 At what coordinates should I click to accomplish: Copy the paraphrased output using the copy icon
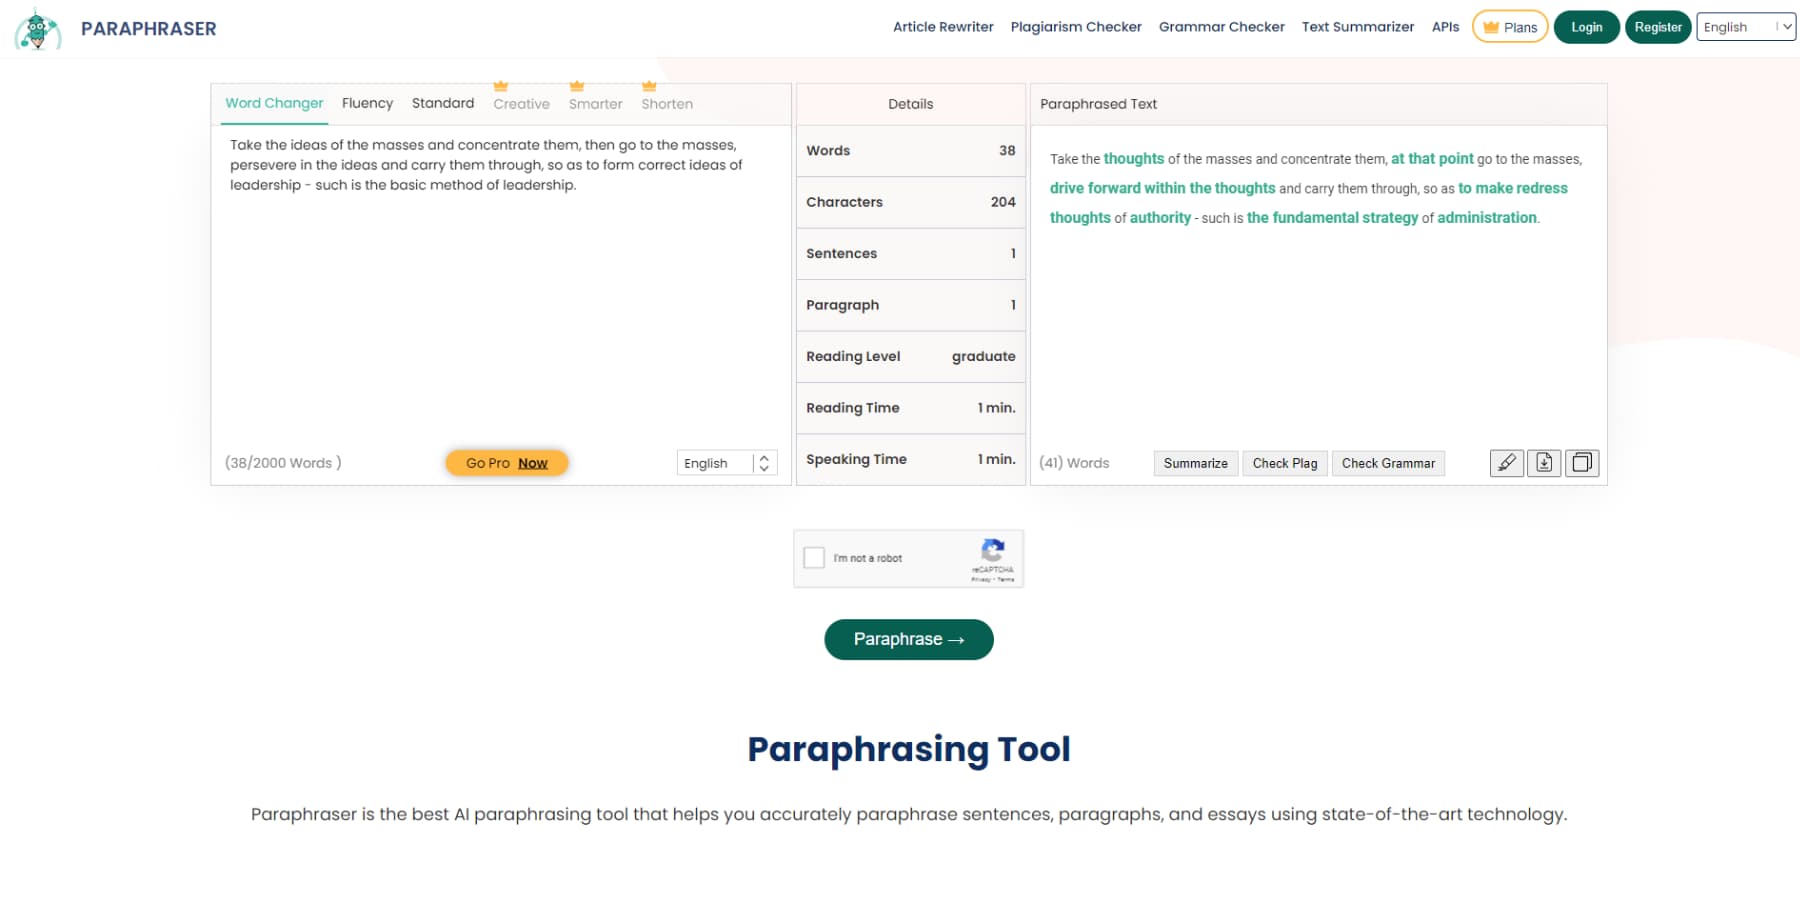click(x=1581, y=463)
